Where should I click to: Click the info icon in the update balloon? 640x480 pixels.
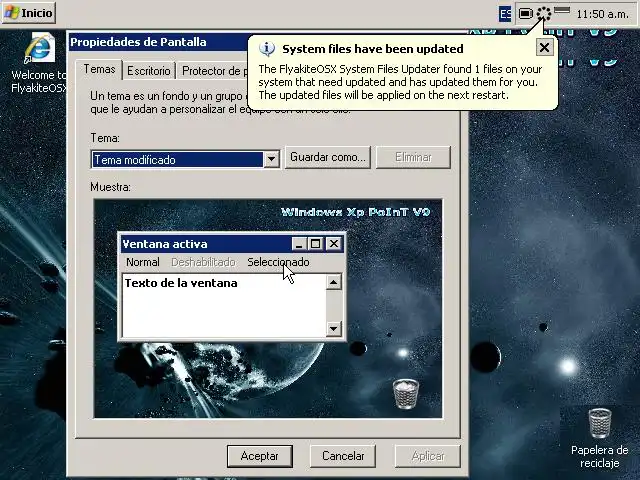tap(267, 49)
